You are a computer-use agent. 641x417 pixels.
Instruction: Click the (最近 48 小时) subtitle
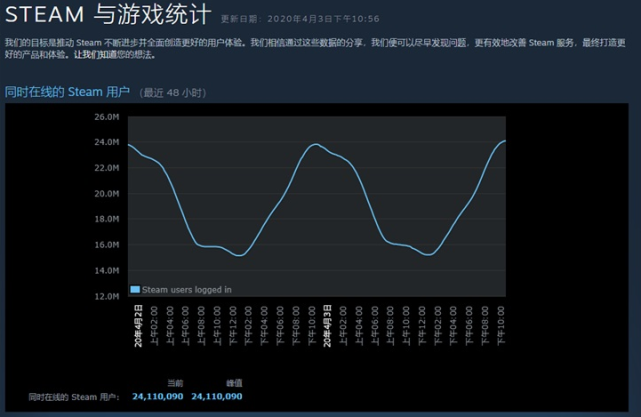point(173,93)
